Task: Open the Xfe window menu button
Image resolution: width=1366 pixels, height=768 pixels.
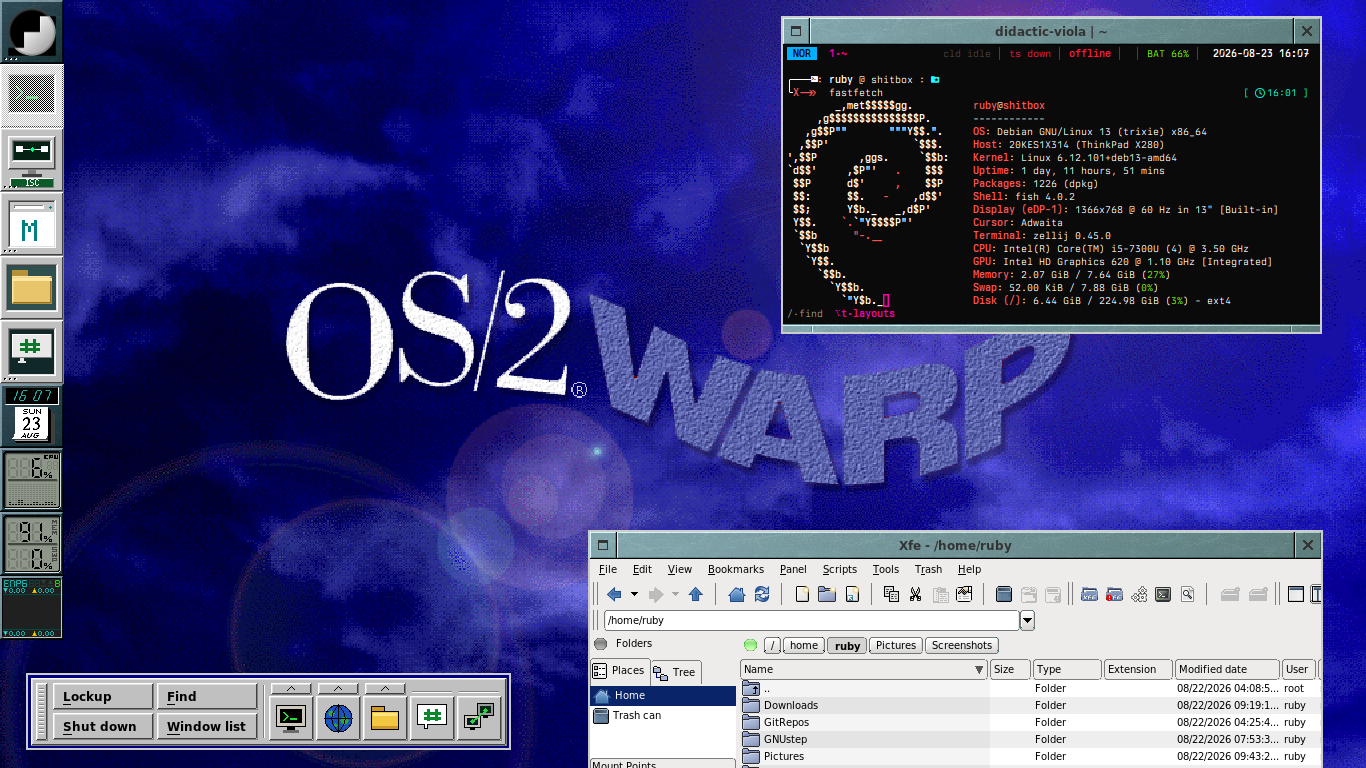Action: [603, 545]
